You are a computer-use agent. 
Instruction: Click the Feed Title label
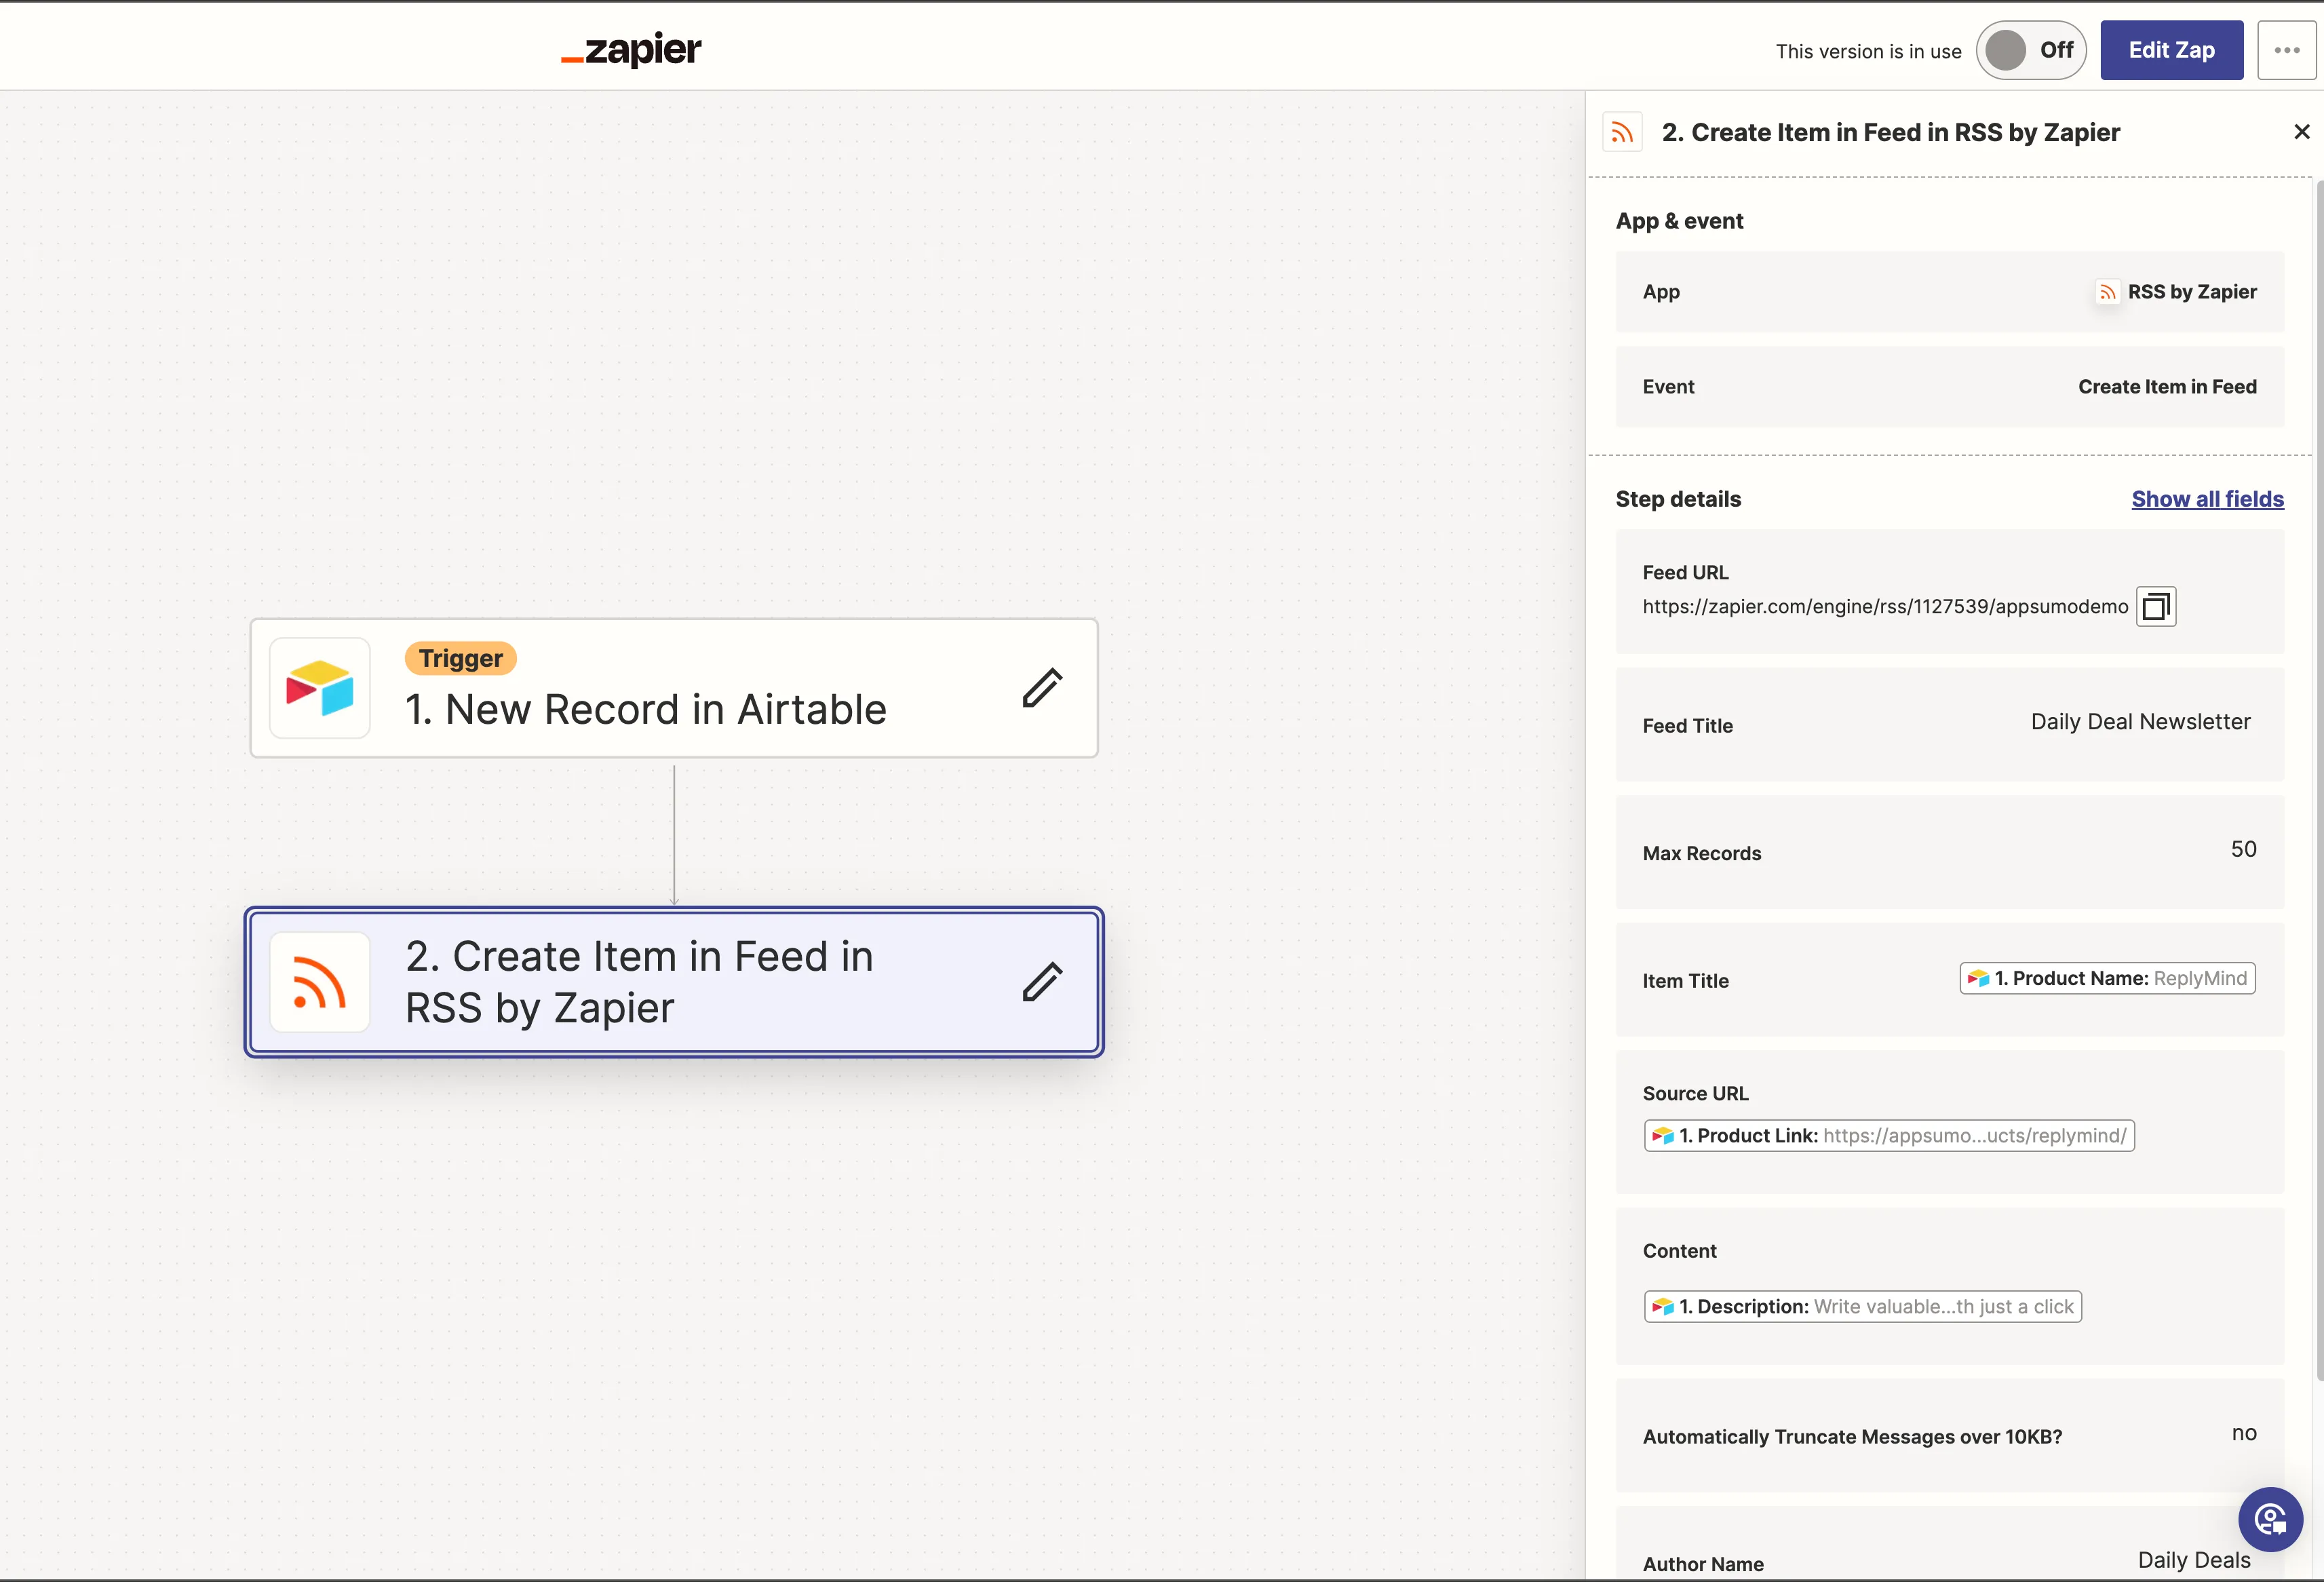coord(1687,726)
